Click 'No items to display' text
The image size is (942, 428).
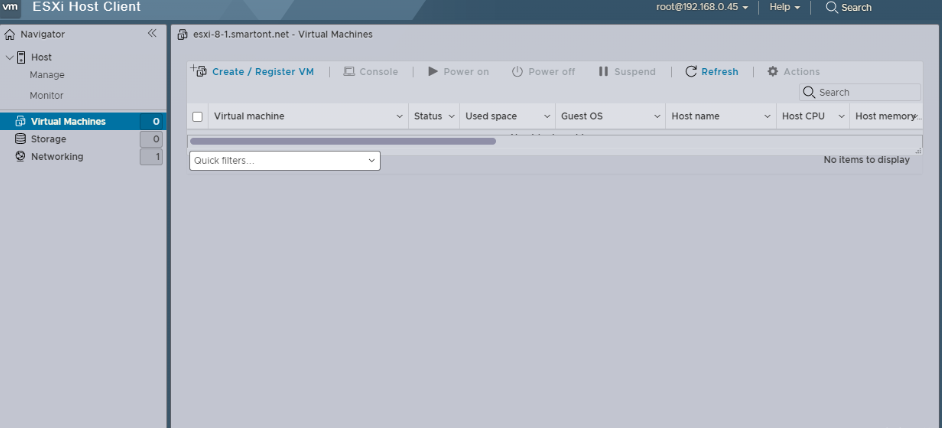tap(866, 159)
